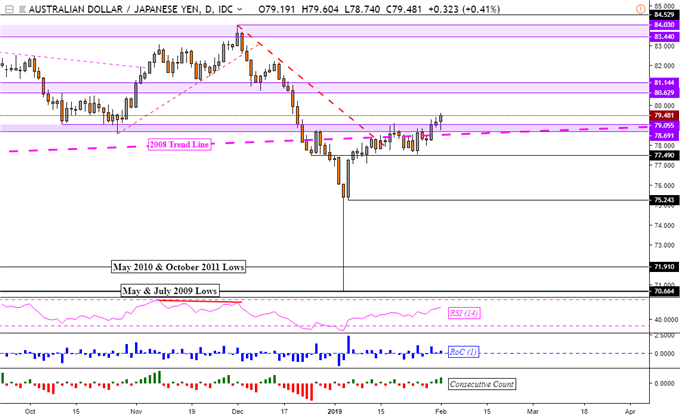This screenshot has width=680, height=416.
Task: Select the 'May 2010 & October 2011 Lows' label
Action: coord(178,267)
